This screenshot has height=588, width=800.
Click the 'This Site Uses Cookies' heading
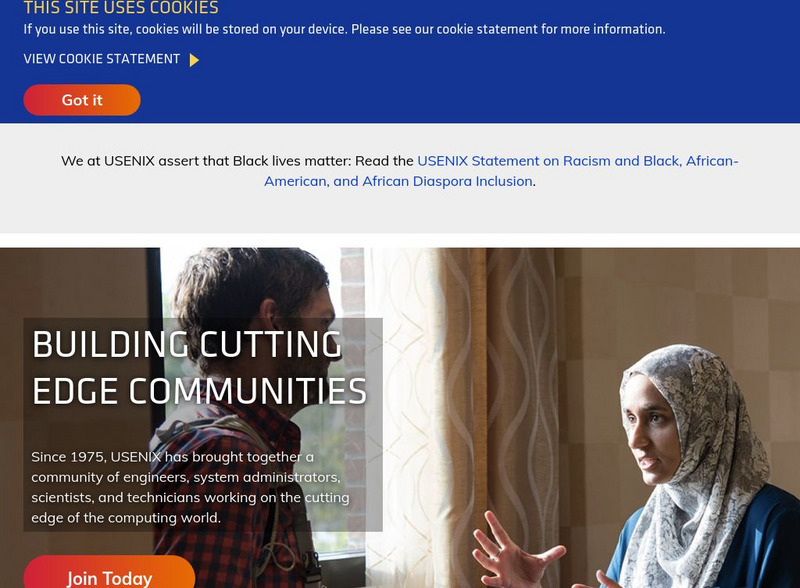(x=121, y=8)
